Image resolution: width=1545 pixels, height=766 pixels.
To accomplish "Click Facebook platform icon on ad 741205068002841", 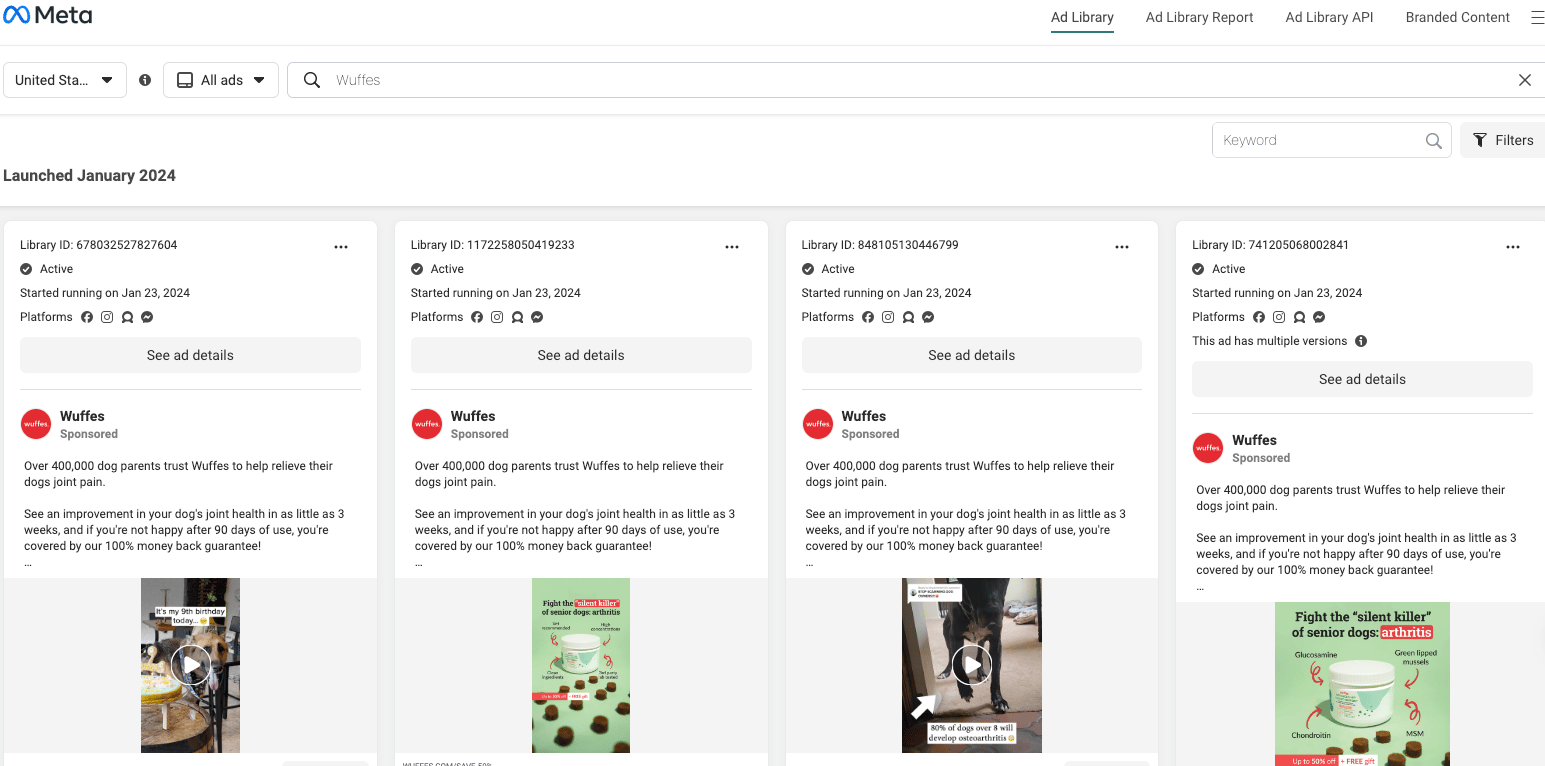I will point(1259,317).
